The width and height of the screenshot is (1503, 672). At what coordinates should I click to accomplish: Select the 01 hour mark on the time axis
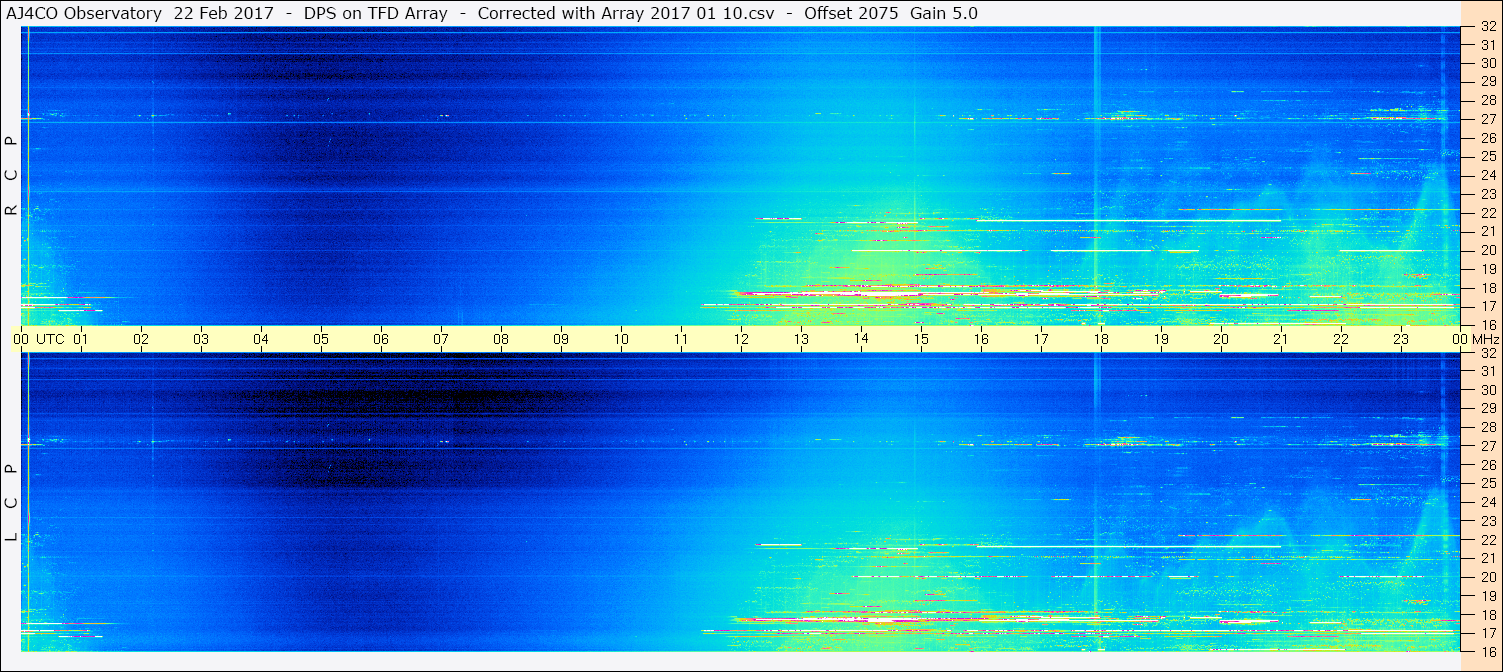coord(81,339)
